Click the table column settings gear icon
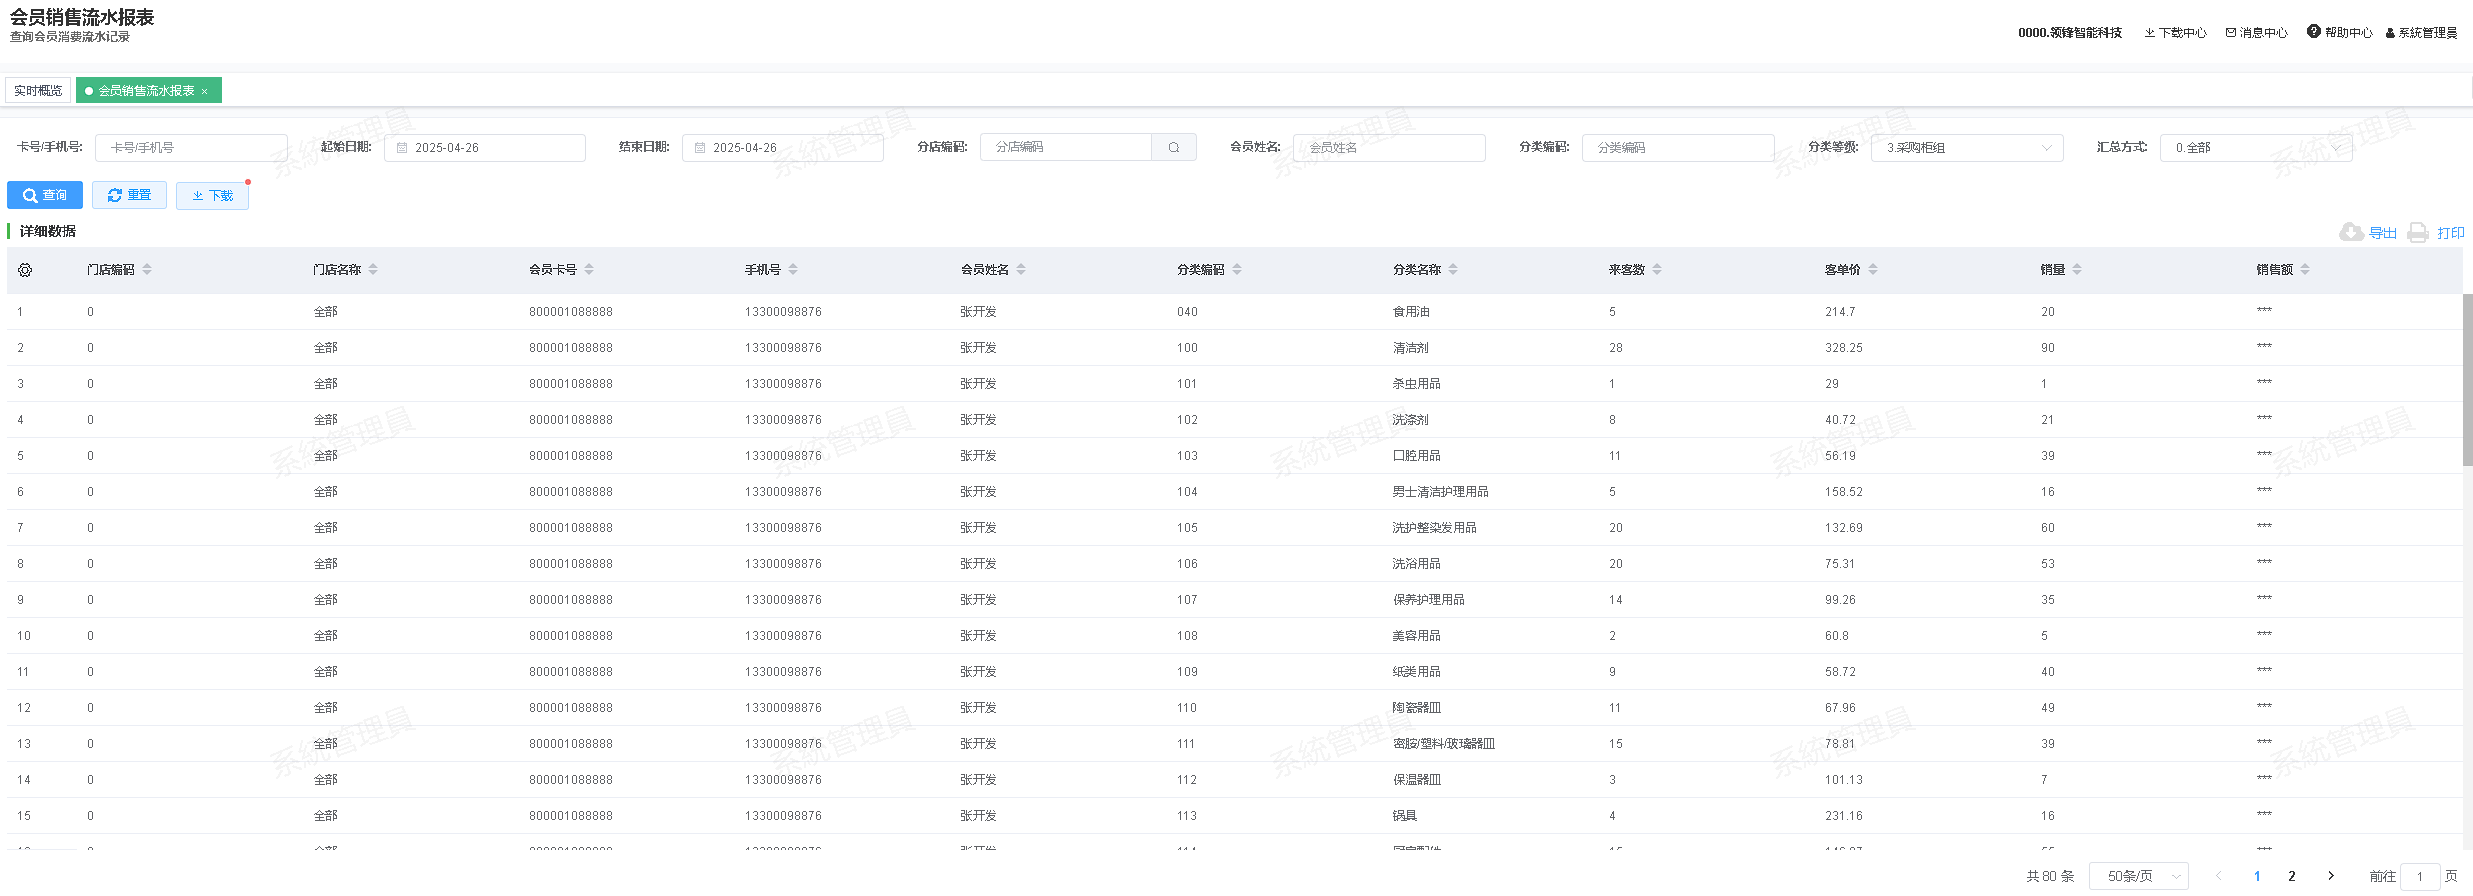Image resolution: width=2473 pixels, height=896 pixels. coord(25,270)
